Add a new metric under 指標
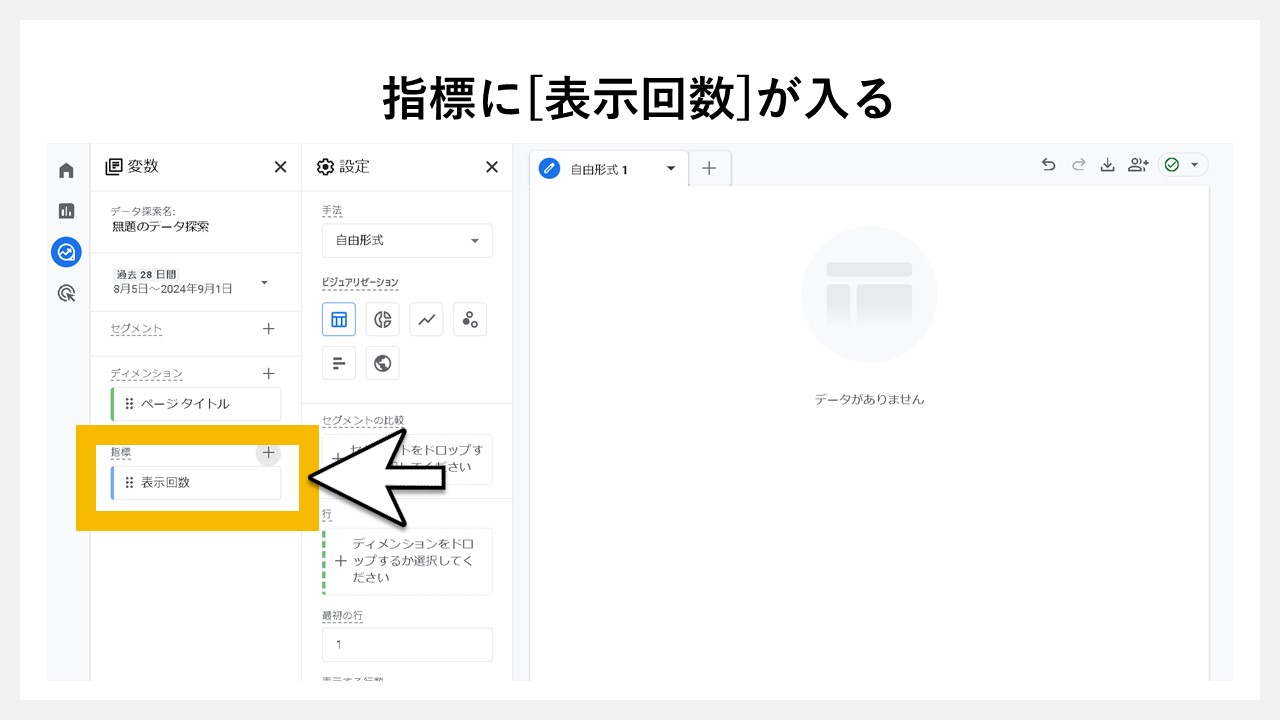The height and width of the screenshot is (720, 1280). click(x=268, y=452)
